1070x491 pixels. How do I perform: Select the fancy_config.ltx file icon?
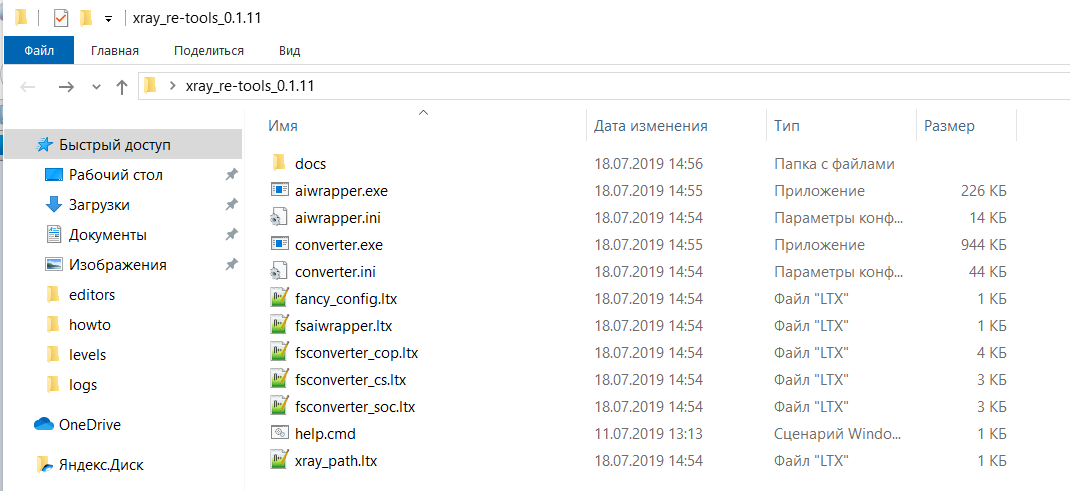coord(278,299)
